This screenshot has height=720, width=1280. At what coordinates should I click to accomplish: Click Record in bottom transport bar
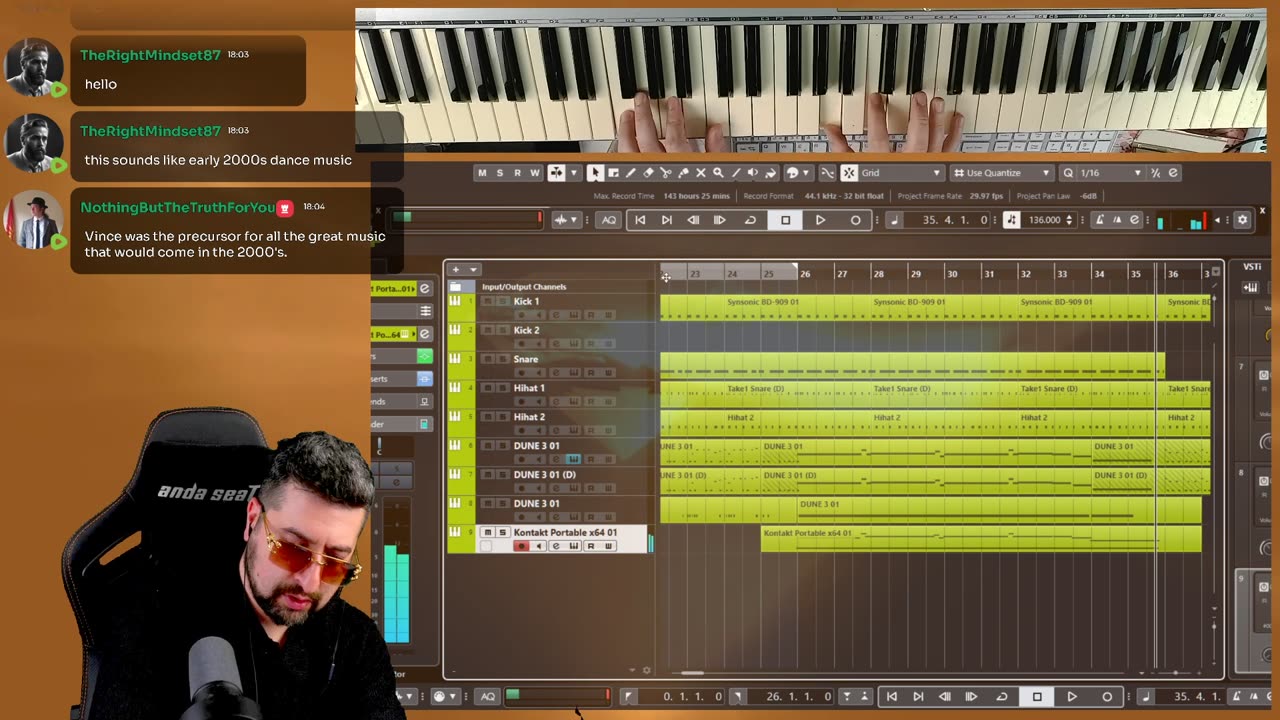pos(1107,696)
